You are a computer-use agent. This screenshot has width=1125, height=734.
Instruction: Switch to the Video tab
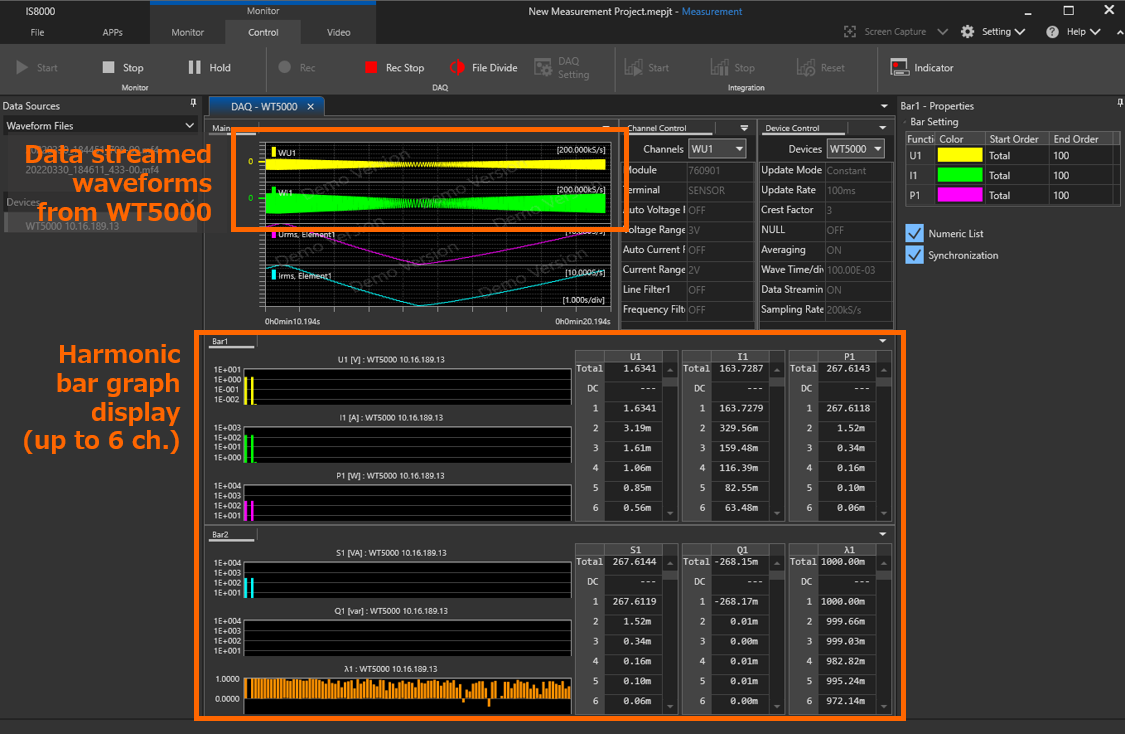(339, 32)
